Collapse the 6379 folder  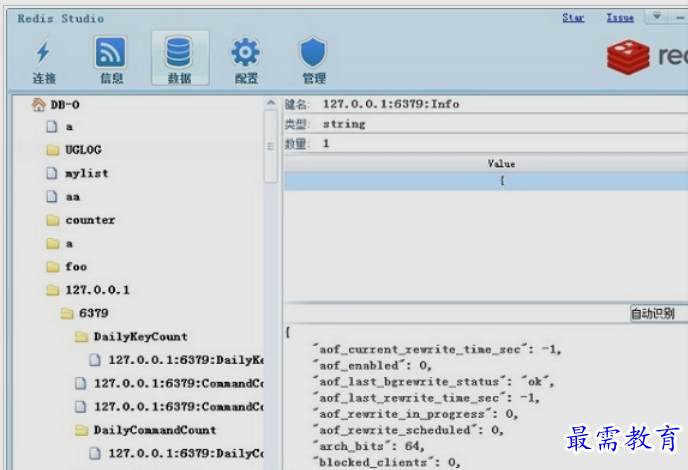93,313
